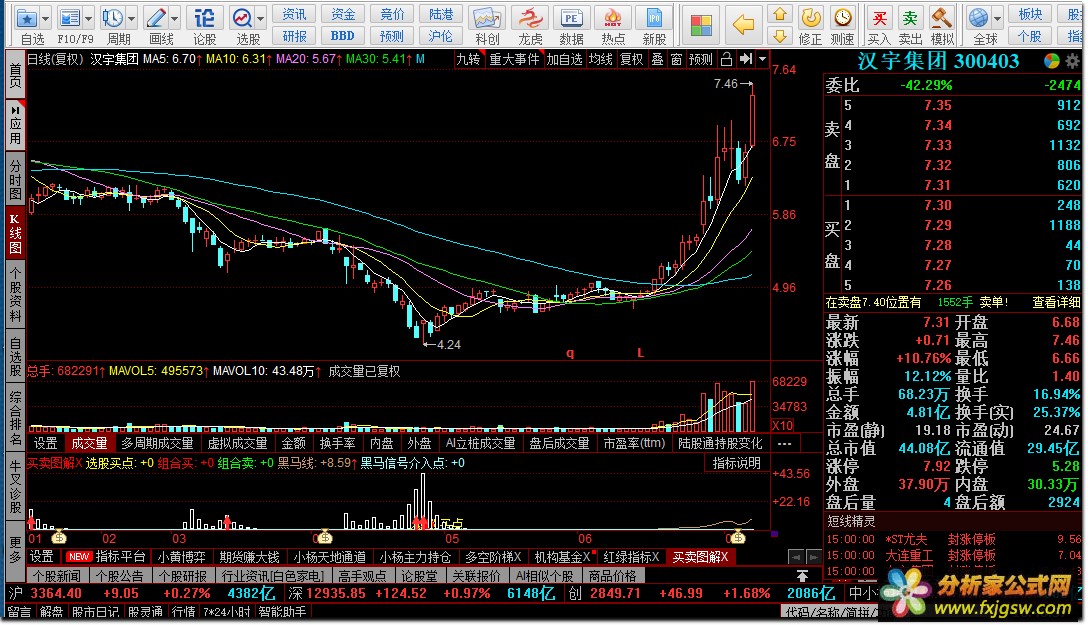
Task: Click the yellow down arrow icon
Action: [780, 35]
